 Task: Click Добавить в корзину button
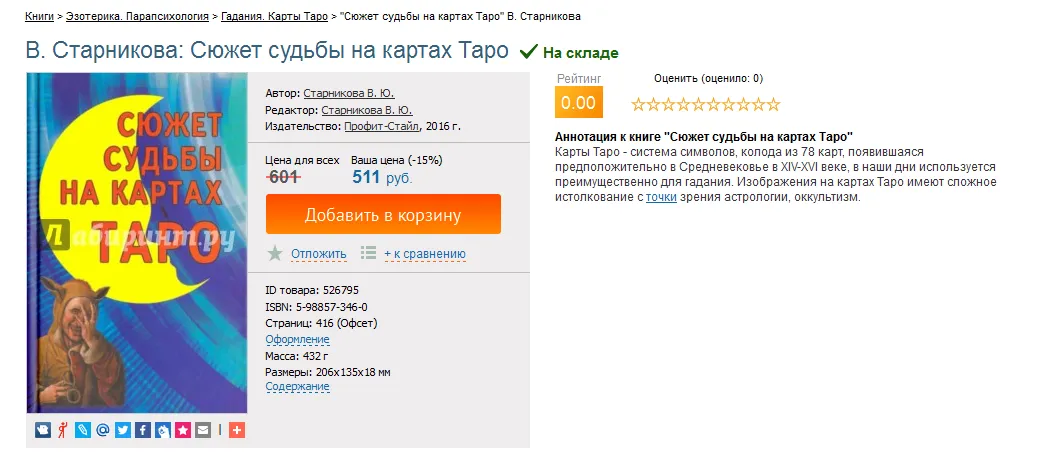pos(383,215)
